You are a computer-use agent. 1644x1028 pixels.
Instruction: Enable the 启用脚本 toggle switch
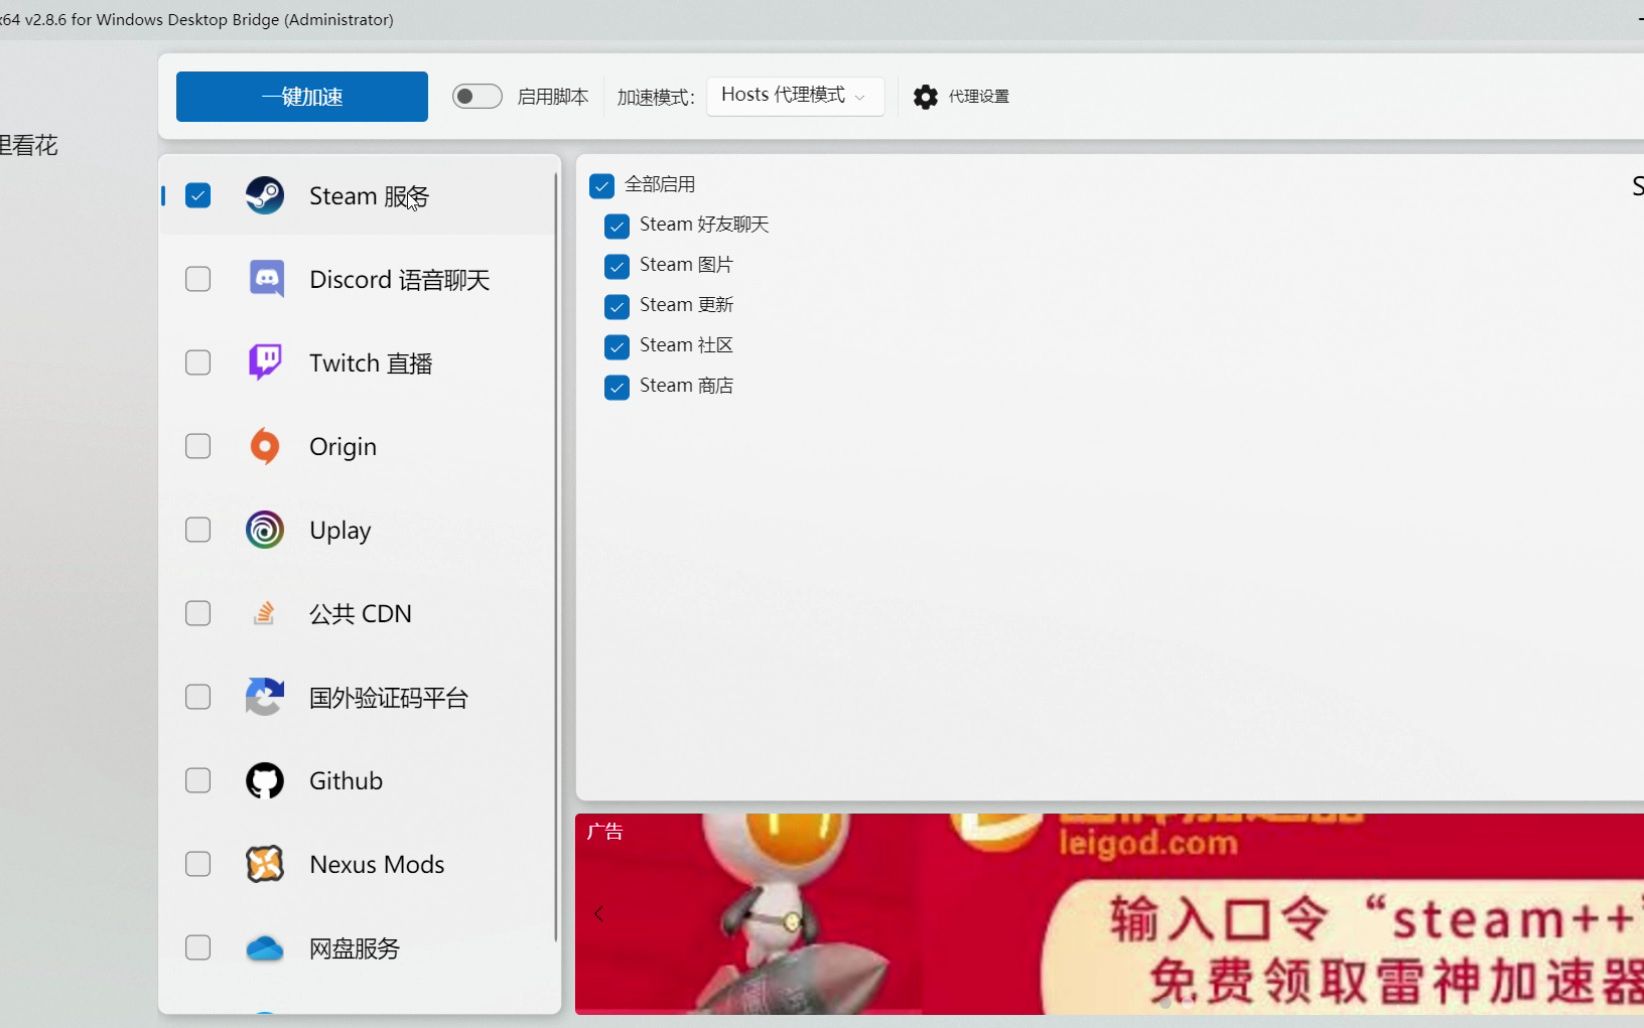(476, 95)
